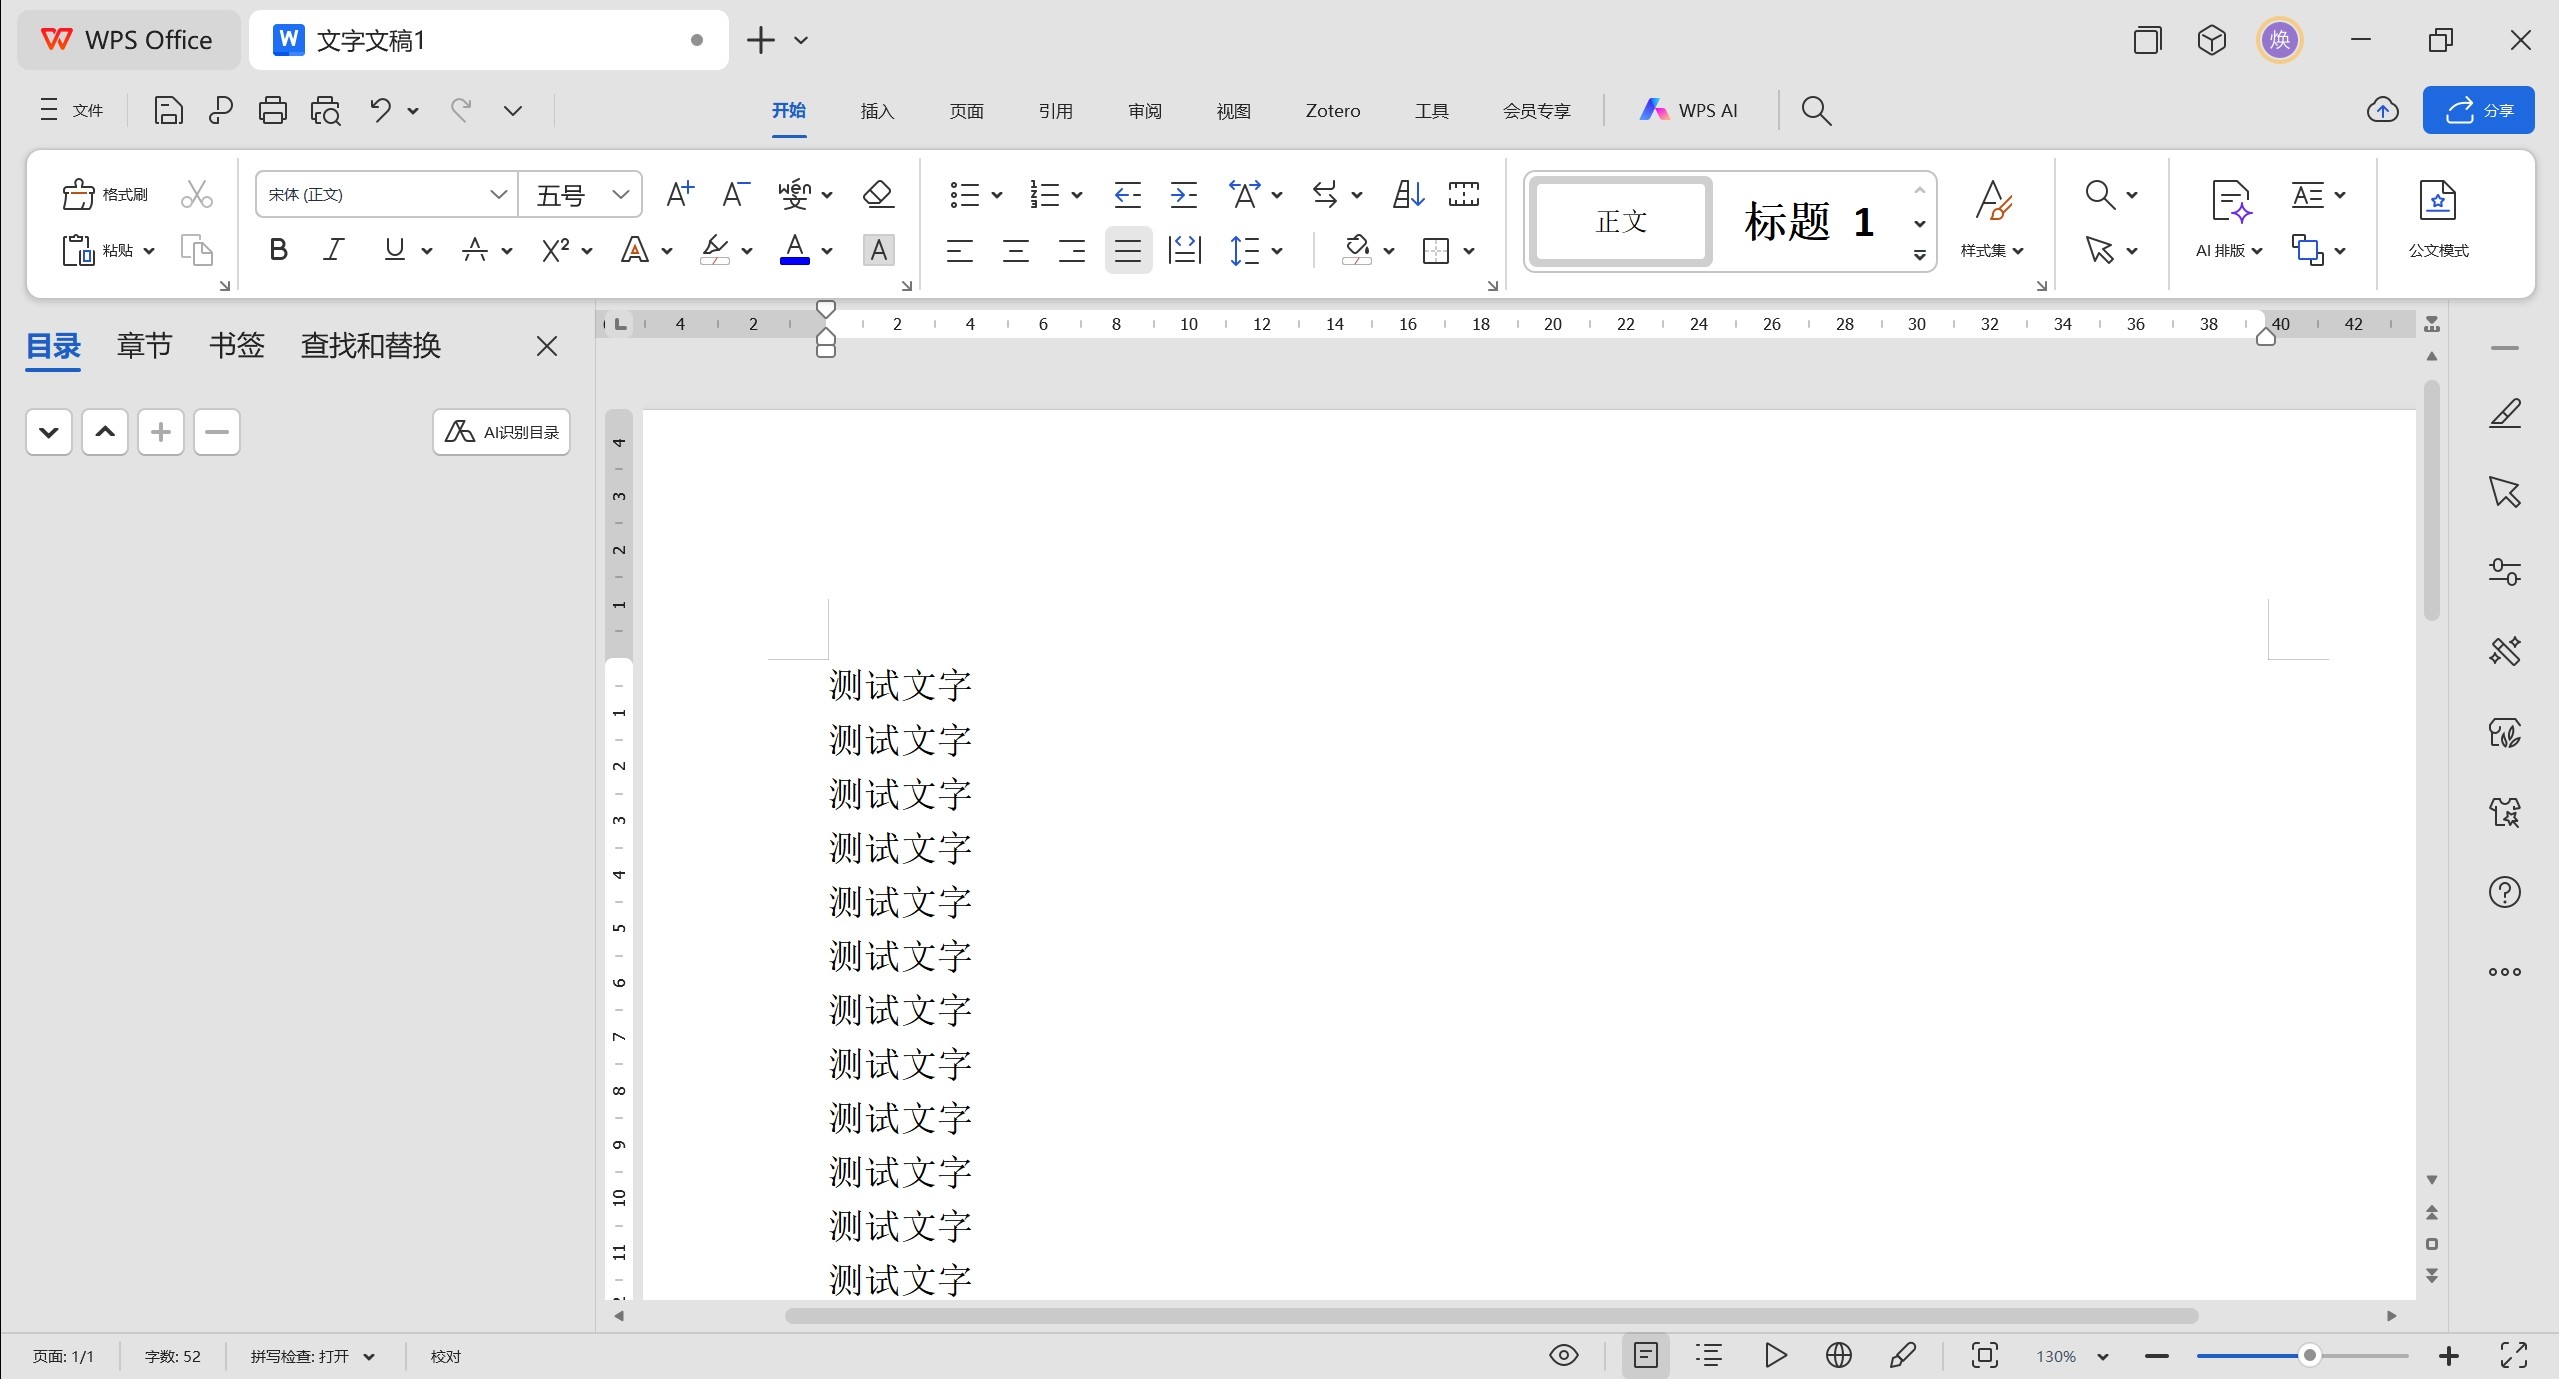The height and width of the screenshot is (1379, 2559).
Task: Click the Decrease Font Size icon
Action: tap(736, 194)
